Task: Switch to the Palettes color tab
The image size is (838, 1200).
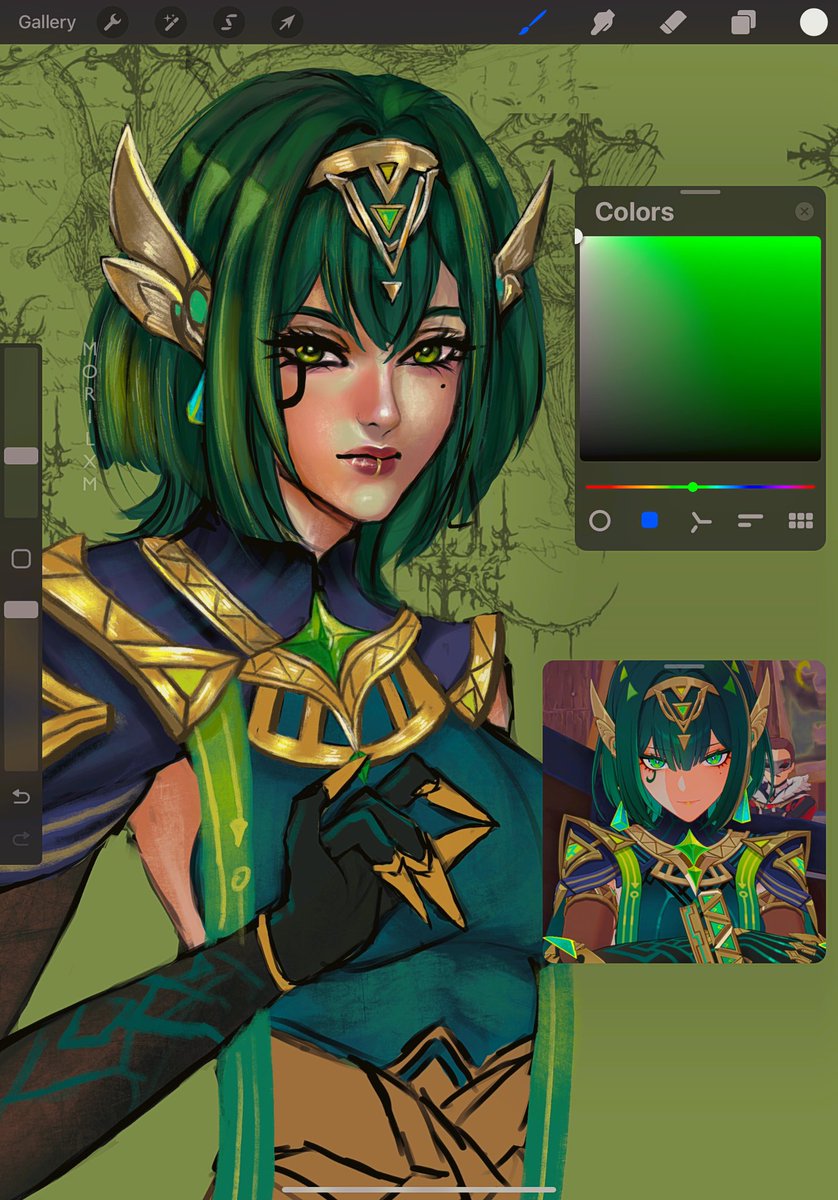Action: (x=800, y=520)
